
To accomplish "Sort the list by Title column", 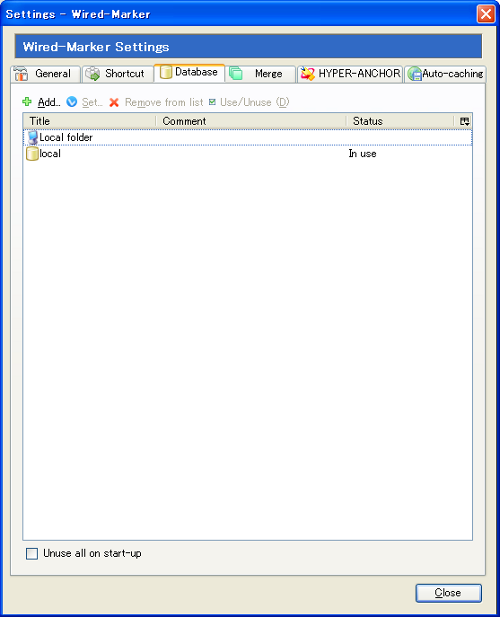I will coord(90,121).
